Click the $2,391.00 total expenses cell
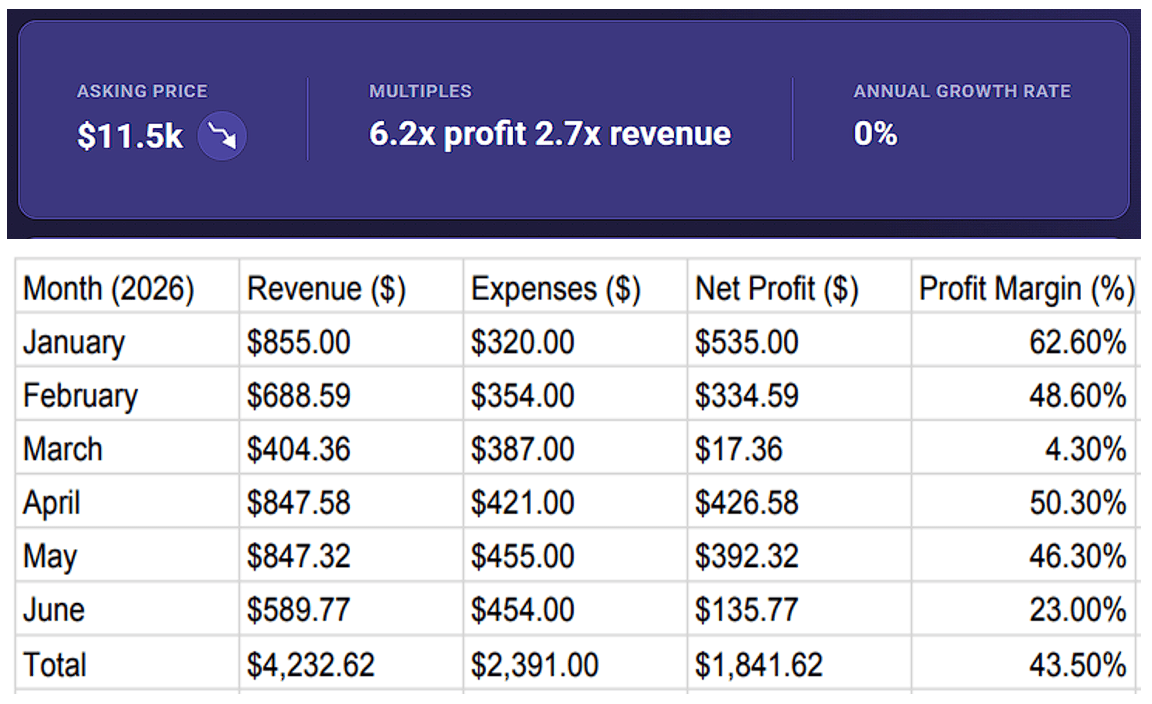The height and width of the screenshot is (704, 1152). coord(576,664)
